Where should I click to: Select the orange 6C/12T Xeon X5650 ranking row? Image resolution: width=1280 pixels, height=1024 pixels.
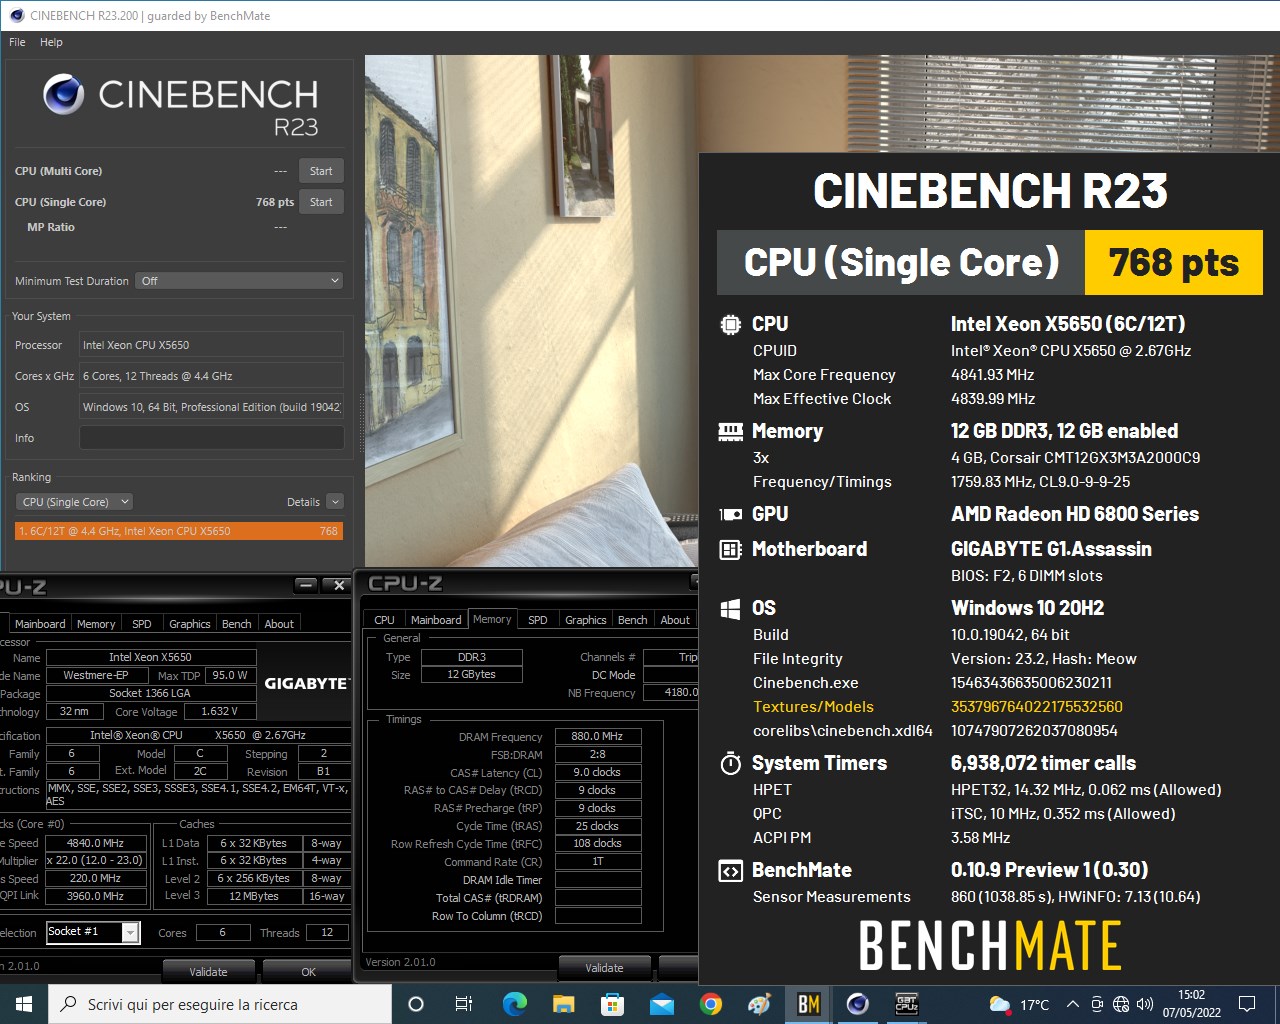[179, 531]
